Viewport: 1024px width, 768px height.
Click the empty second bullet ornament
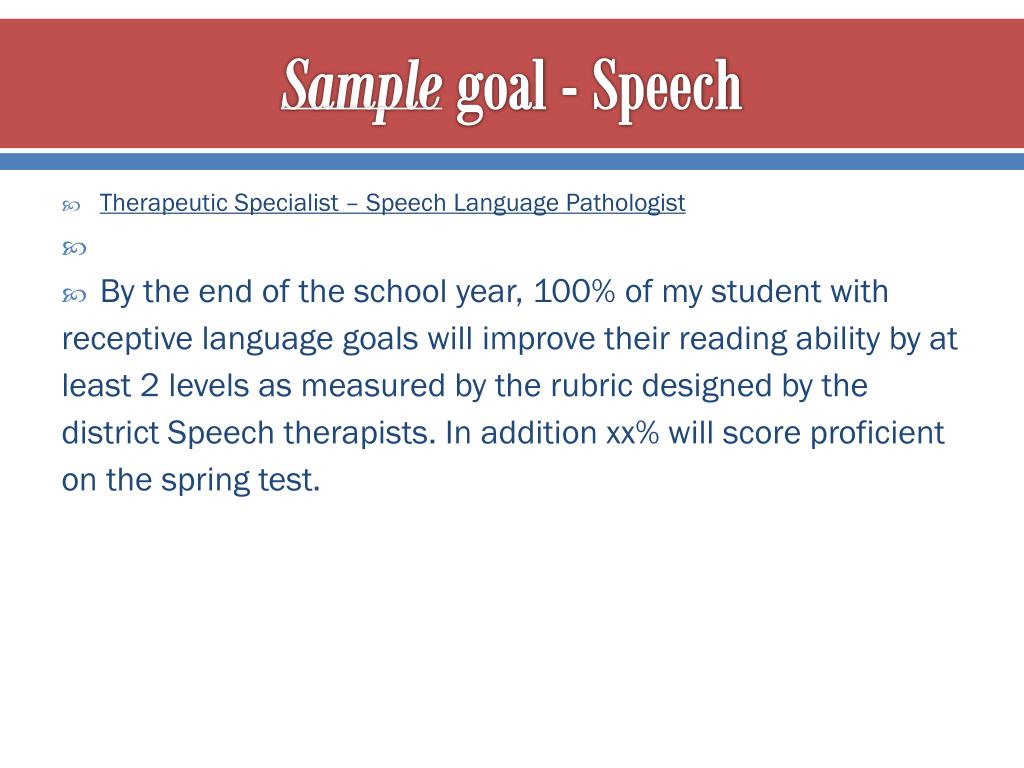pos(74,249)
